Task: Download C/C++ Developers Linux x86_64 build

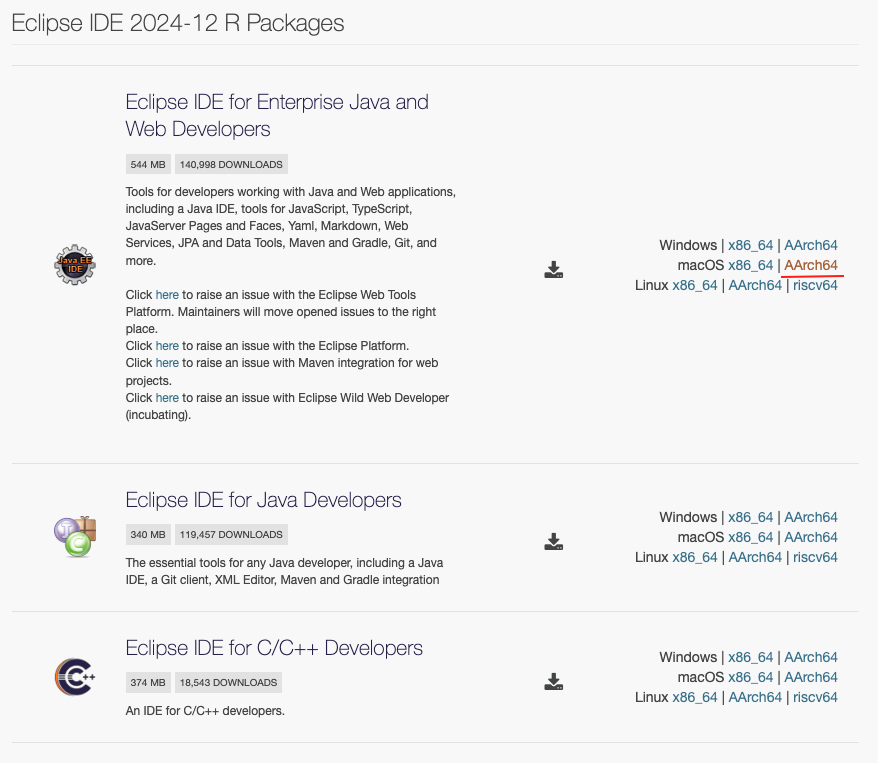Action: click(x=695, y=698)
